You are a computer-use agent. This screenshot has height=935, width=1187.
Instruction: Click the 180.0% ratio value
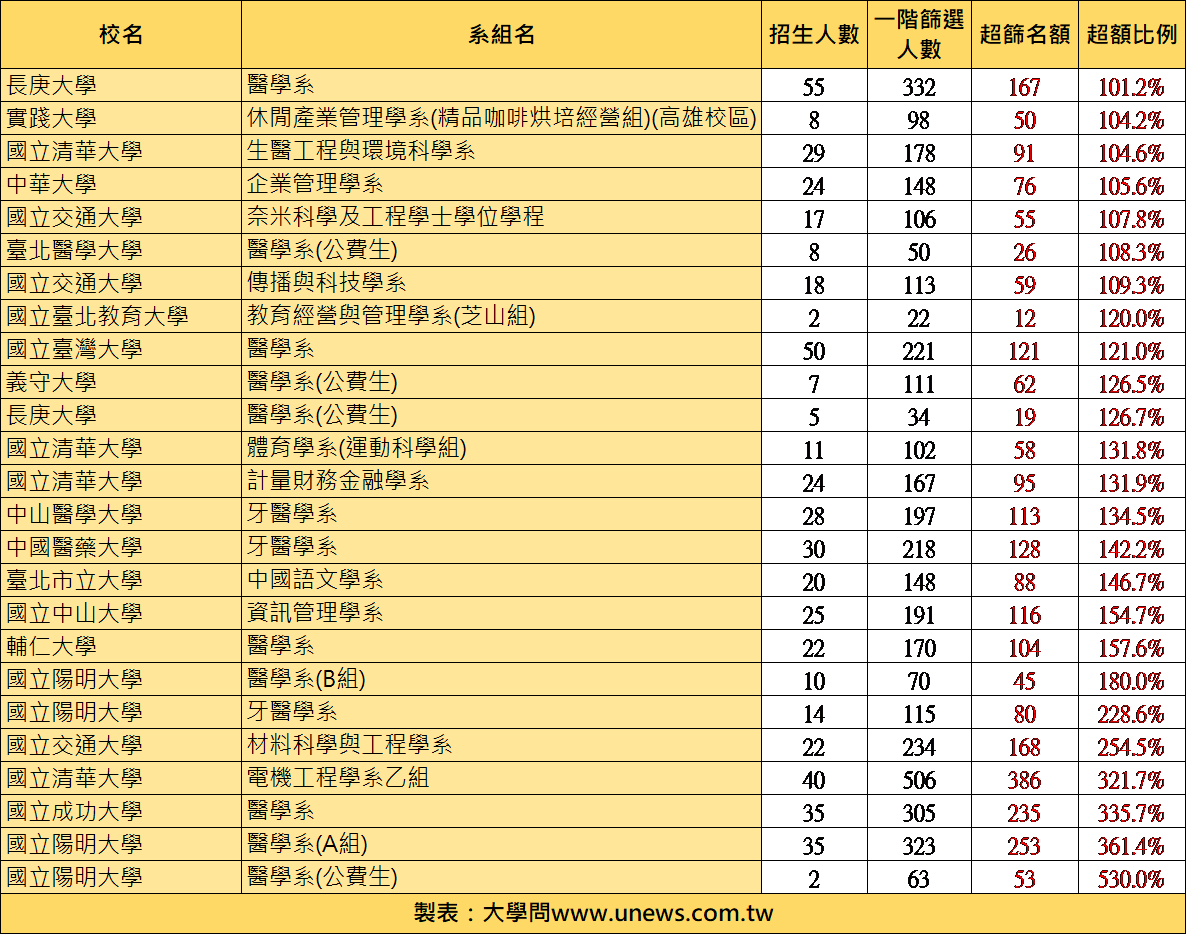1132,681
